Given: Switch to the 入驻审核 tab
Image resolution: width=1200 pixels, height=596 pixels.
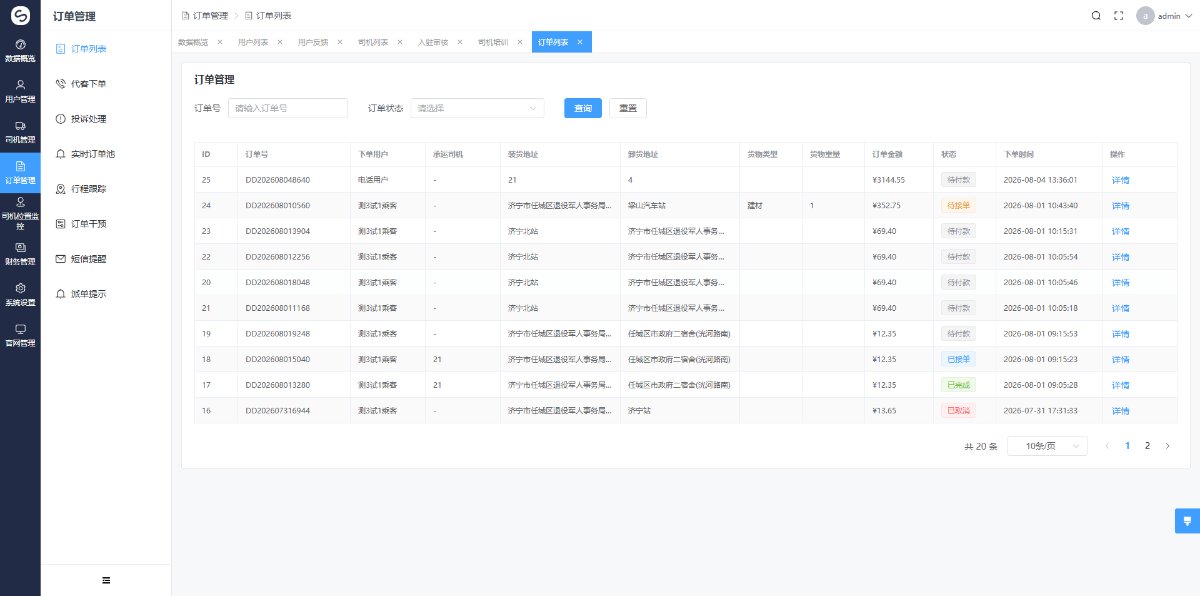Looking at the screenshot, I should point(434,42).
